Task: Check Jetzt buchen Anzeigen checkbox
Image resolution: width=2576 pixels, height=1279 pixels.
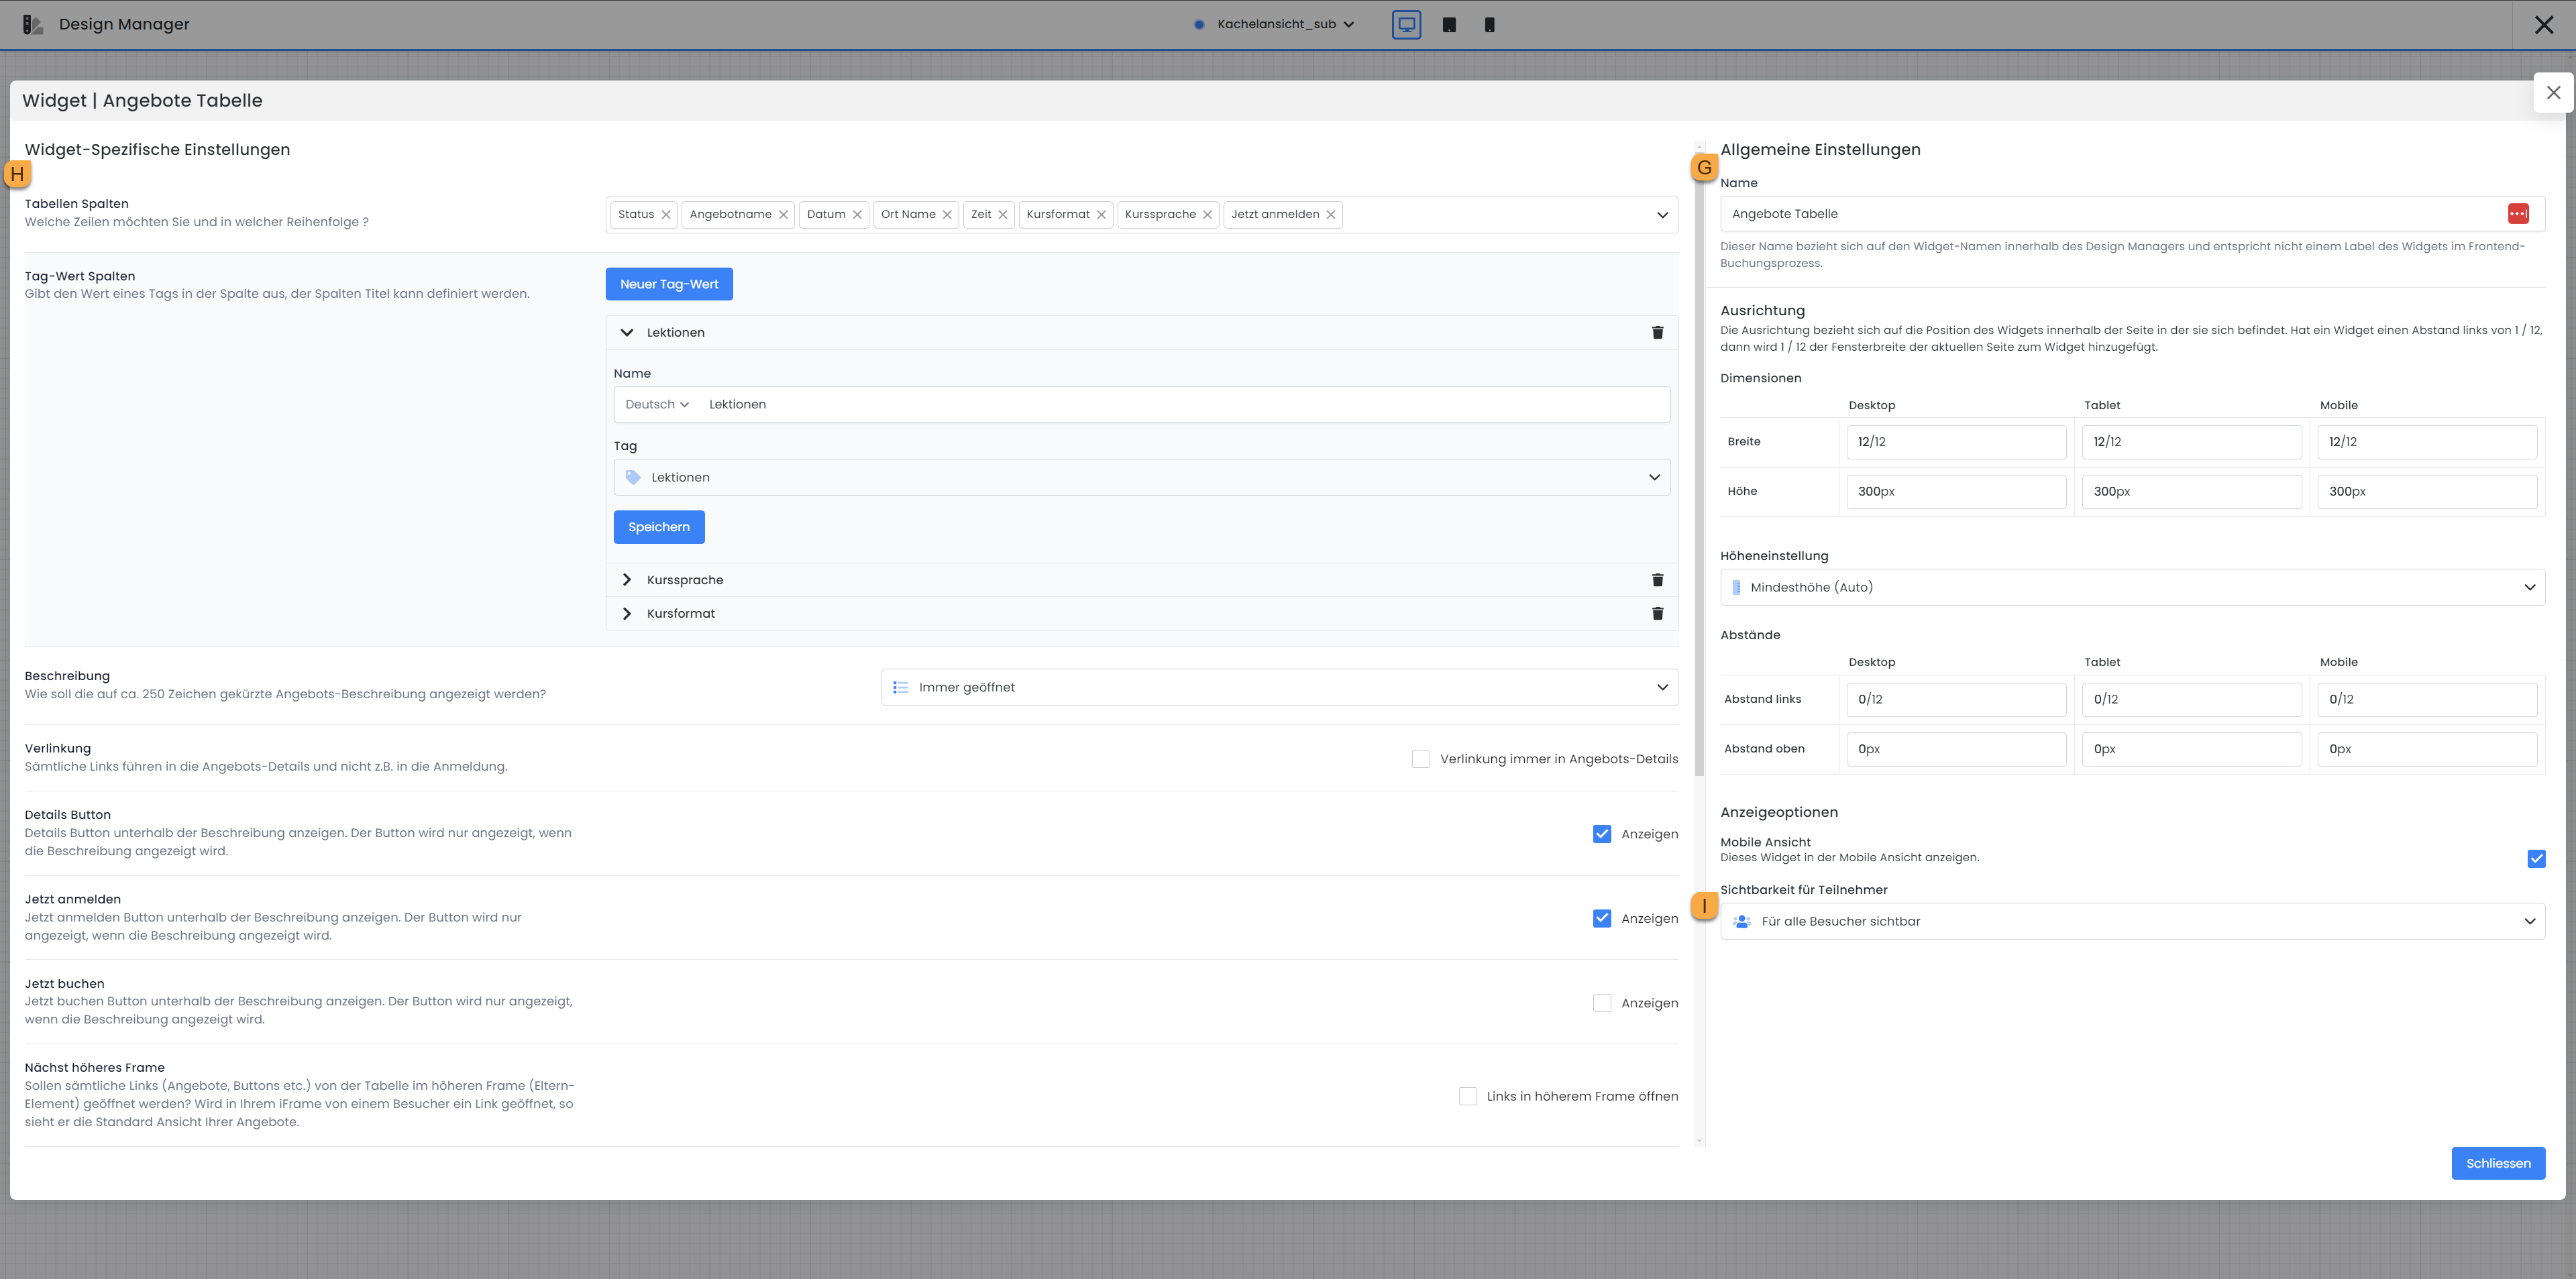Action: click(x=1601, y=1003)
